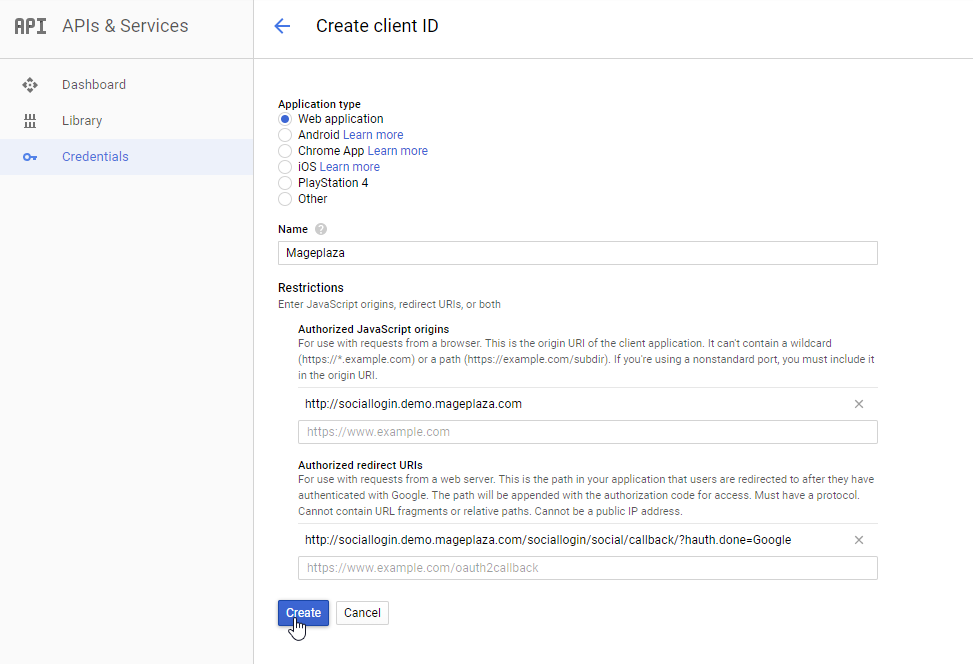Screen dimensions: 973x664
Task: Focus the empty Authorized redirect URIs field
Action: click(x=587, y=568)
